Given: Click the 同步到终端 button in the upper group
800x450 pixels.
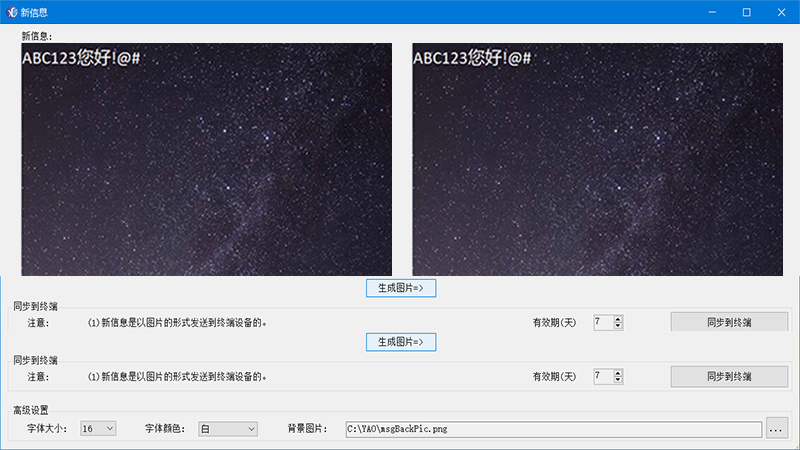Looking at the screenshot, I should click(x=729, y=322).
